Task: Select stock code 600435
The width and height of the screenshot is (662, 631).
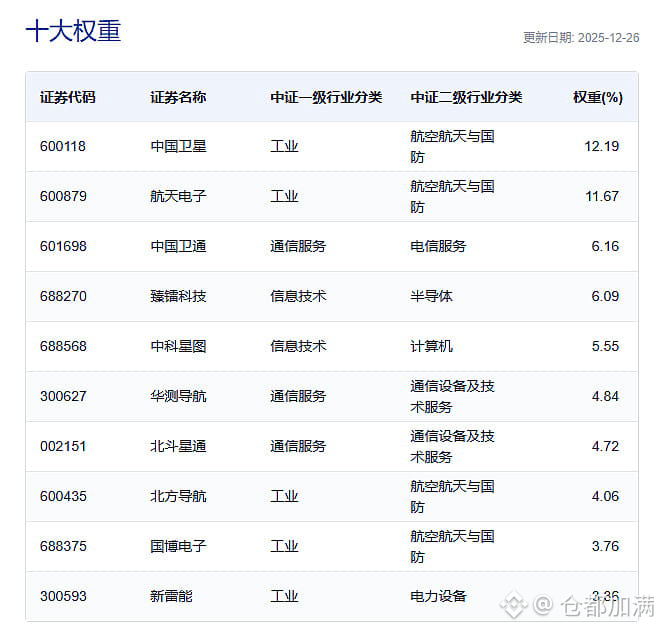Action: (63, 496)
